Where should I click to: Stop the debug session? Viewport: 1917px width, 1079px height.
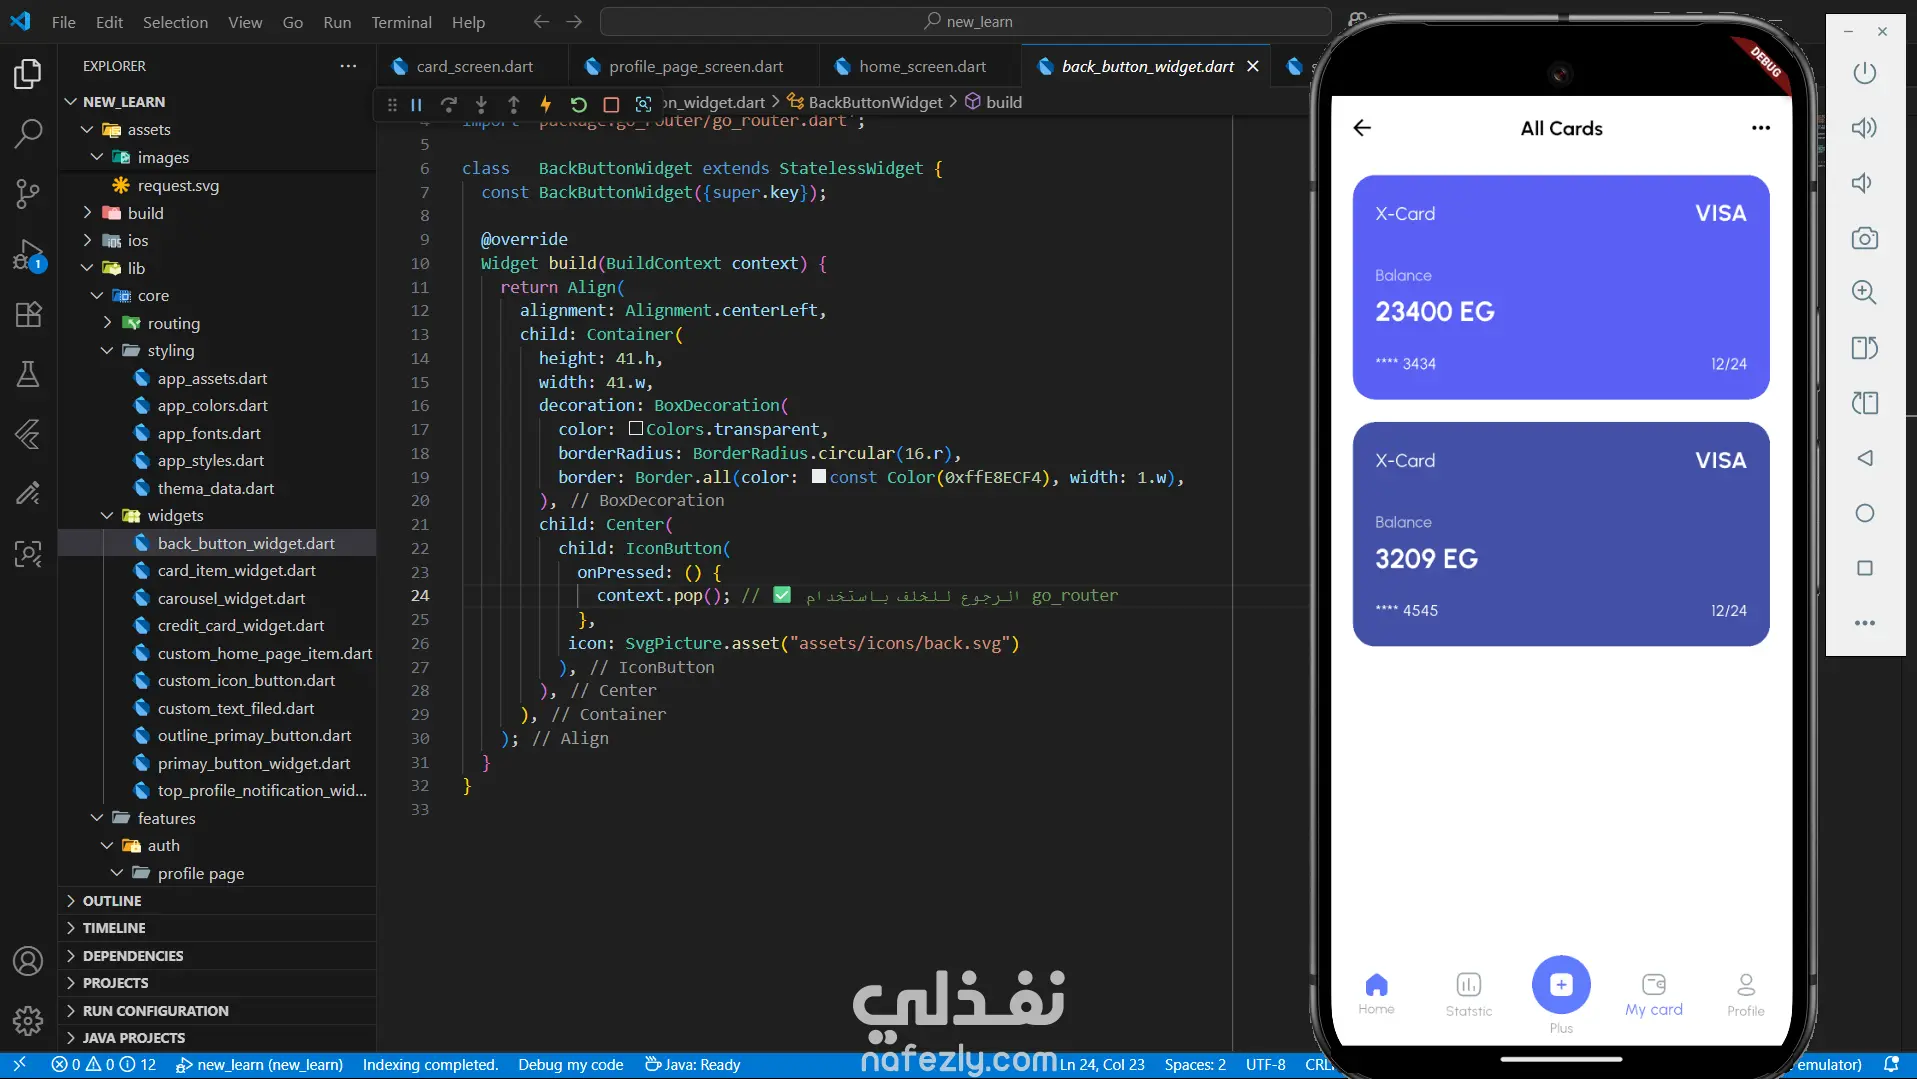611,104
